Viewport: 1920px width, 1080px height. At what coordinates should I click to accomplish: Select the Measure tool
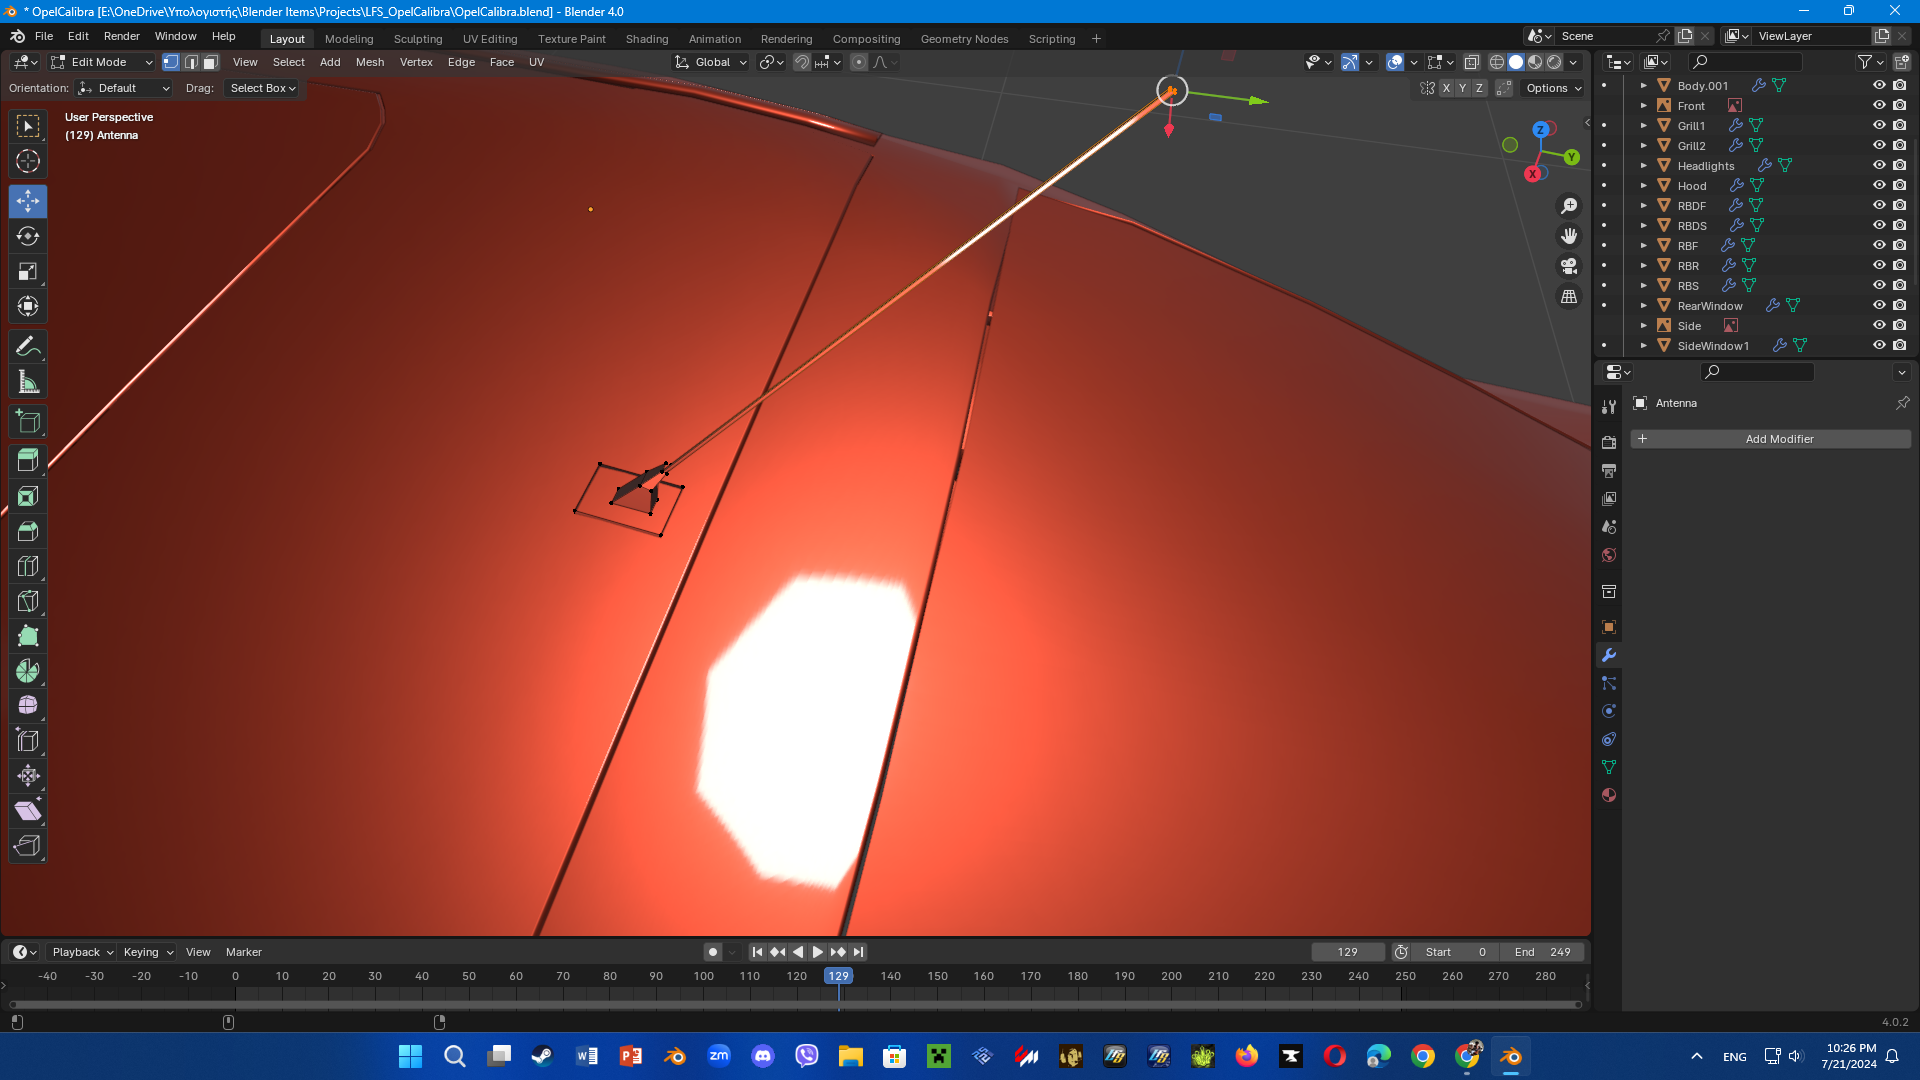click(x=28, y=382)
